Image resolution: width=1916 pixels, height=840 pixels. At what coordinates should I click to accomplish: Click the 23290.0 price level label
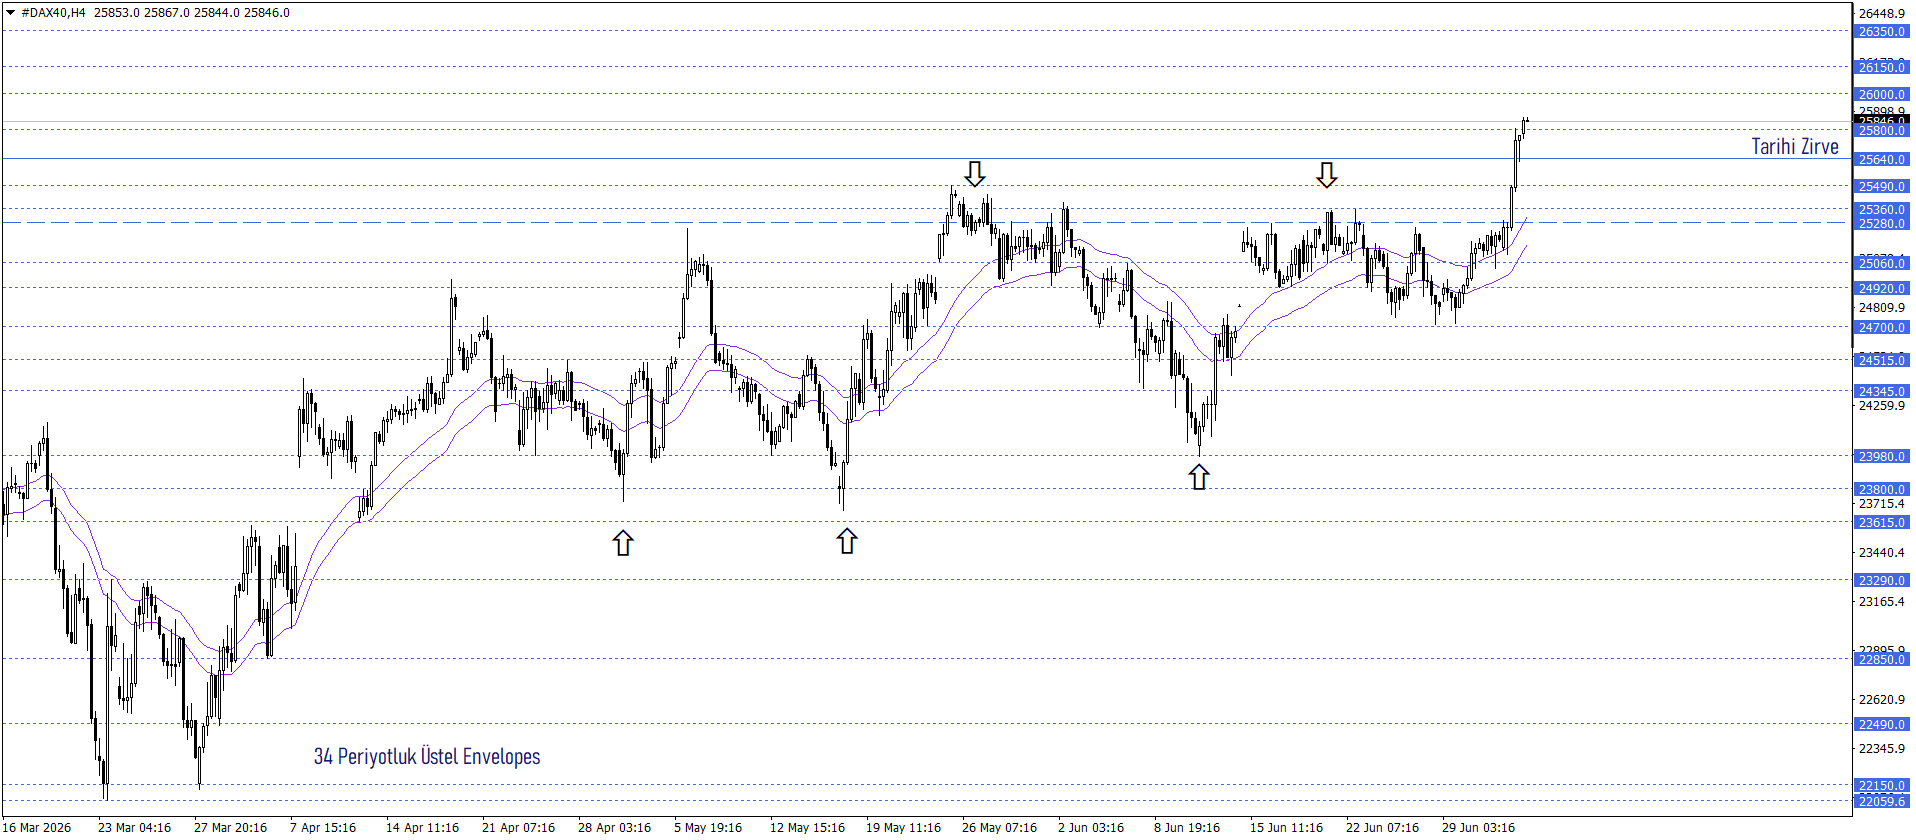tap(1882, 581)
